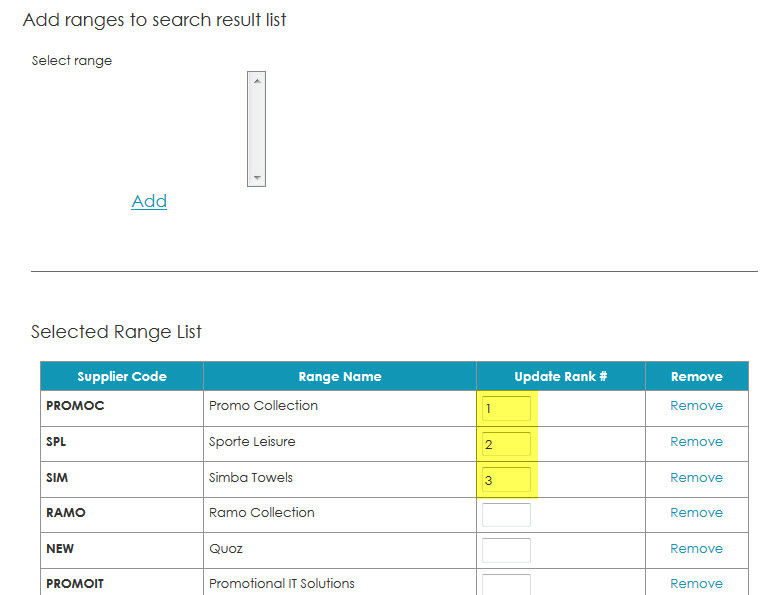Click the scroll down arrow in range list
This screenshot has width=770, height=595.
256,177
